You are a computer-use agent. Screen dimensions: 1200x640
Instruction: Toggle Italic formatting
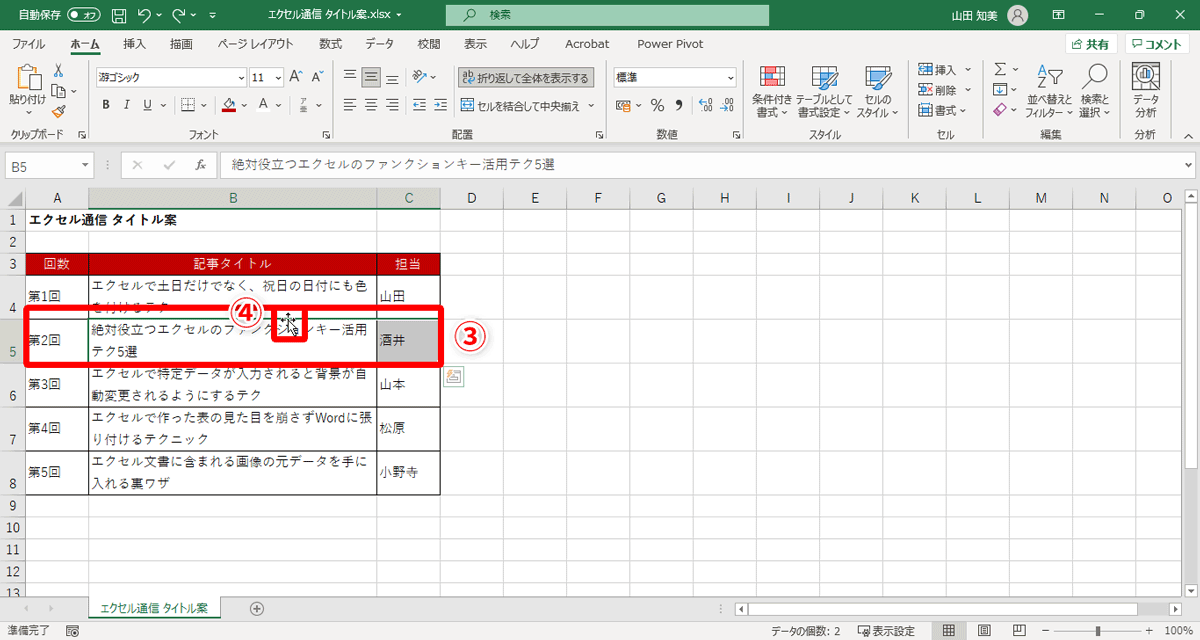tap(127, 104)
